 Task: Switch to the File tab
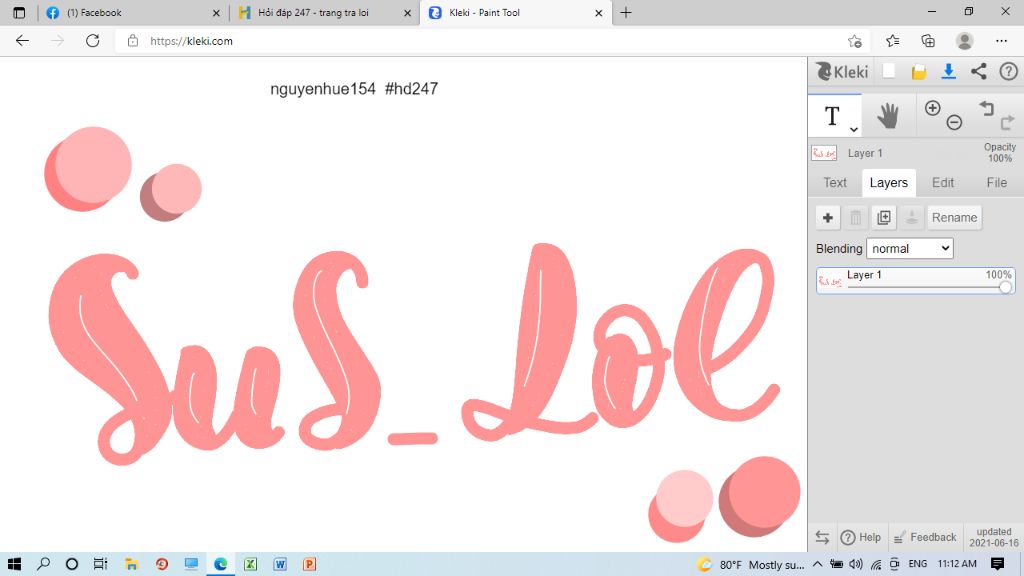coord(997,183)
